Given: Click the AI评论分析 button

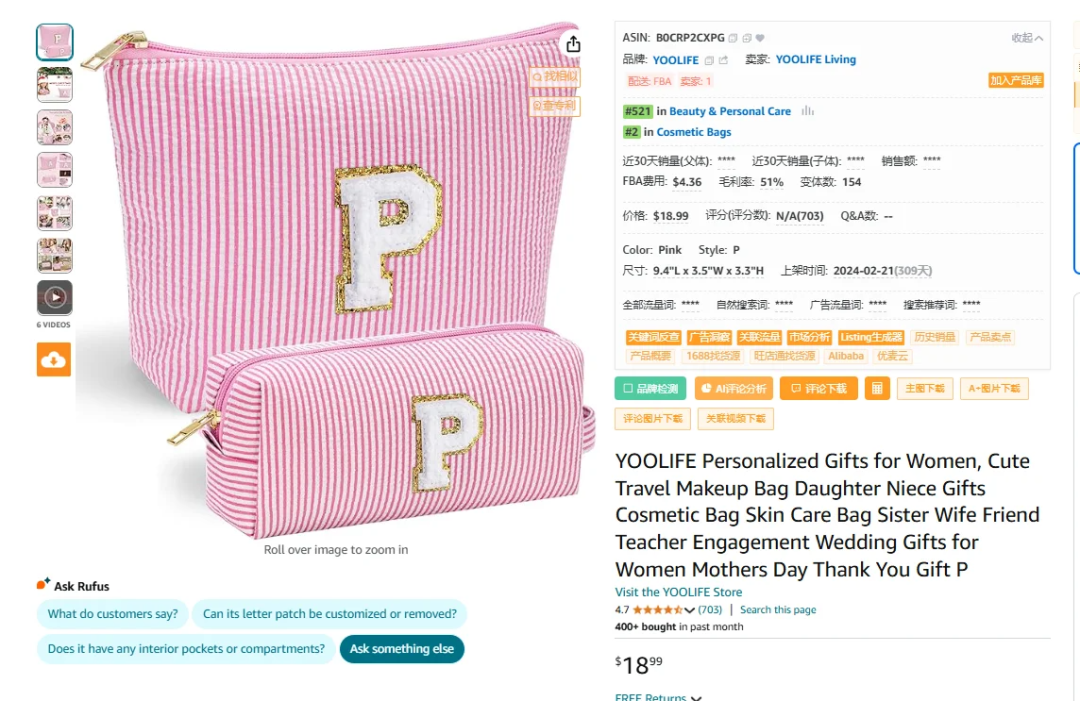Looking at the screenshot, I should point(734,388).
